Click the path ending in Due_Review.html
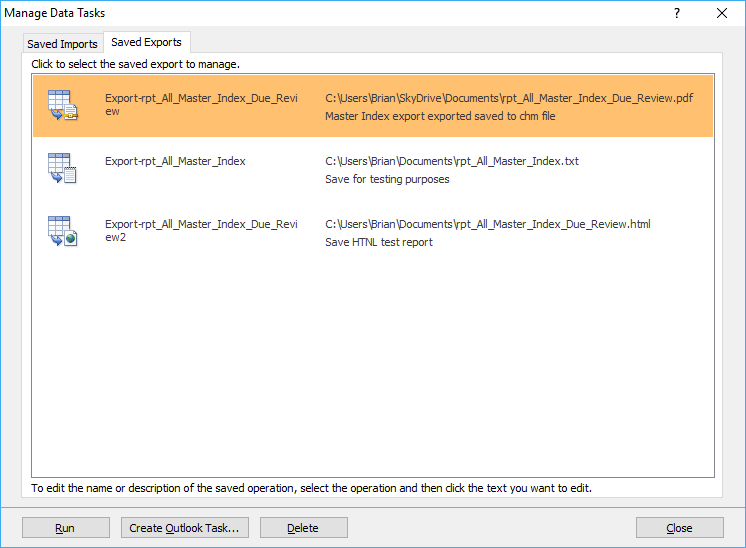 point(488,224)
